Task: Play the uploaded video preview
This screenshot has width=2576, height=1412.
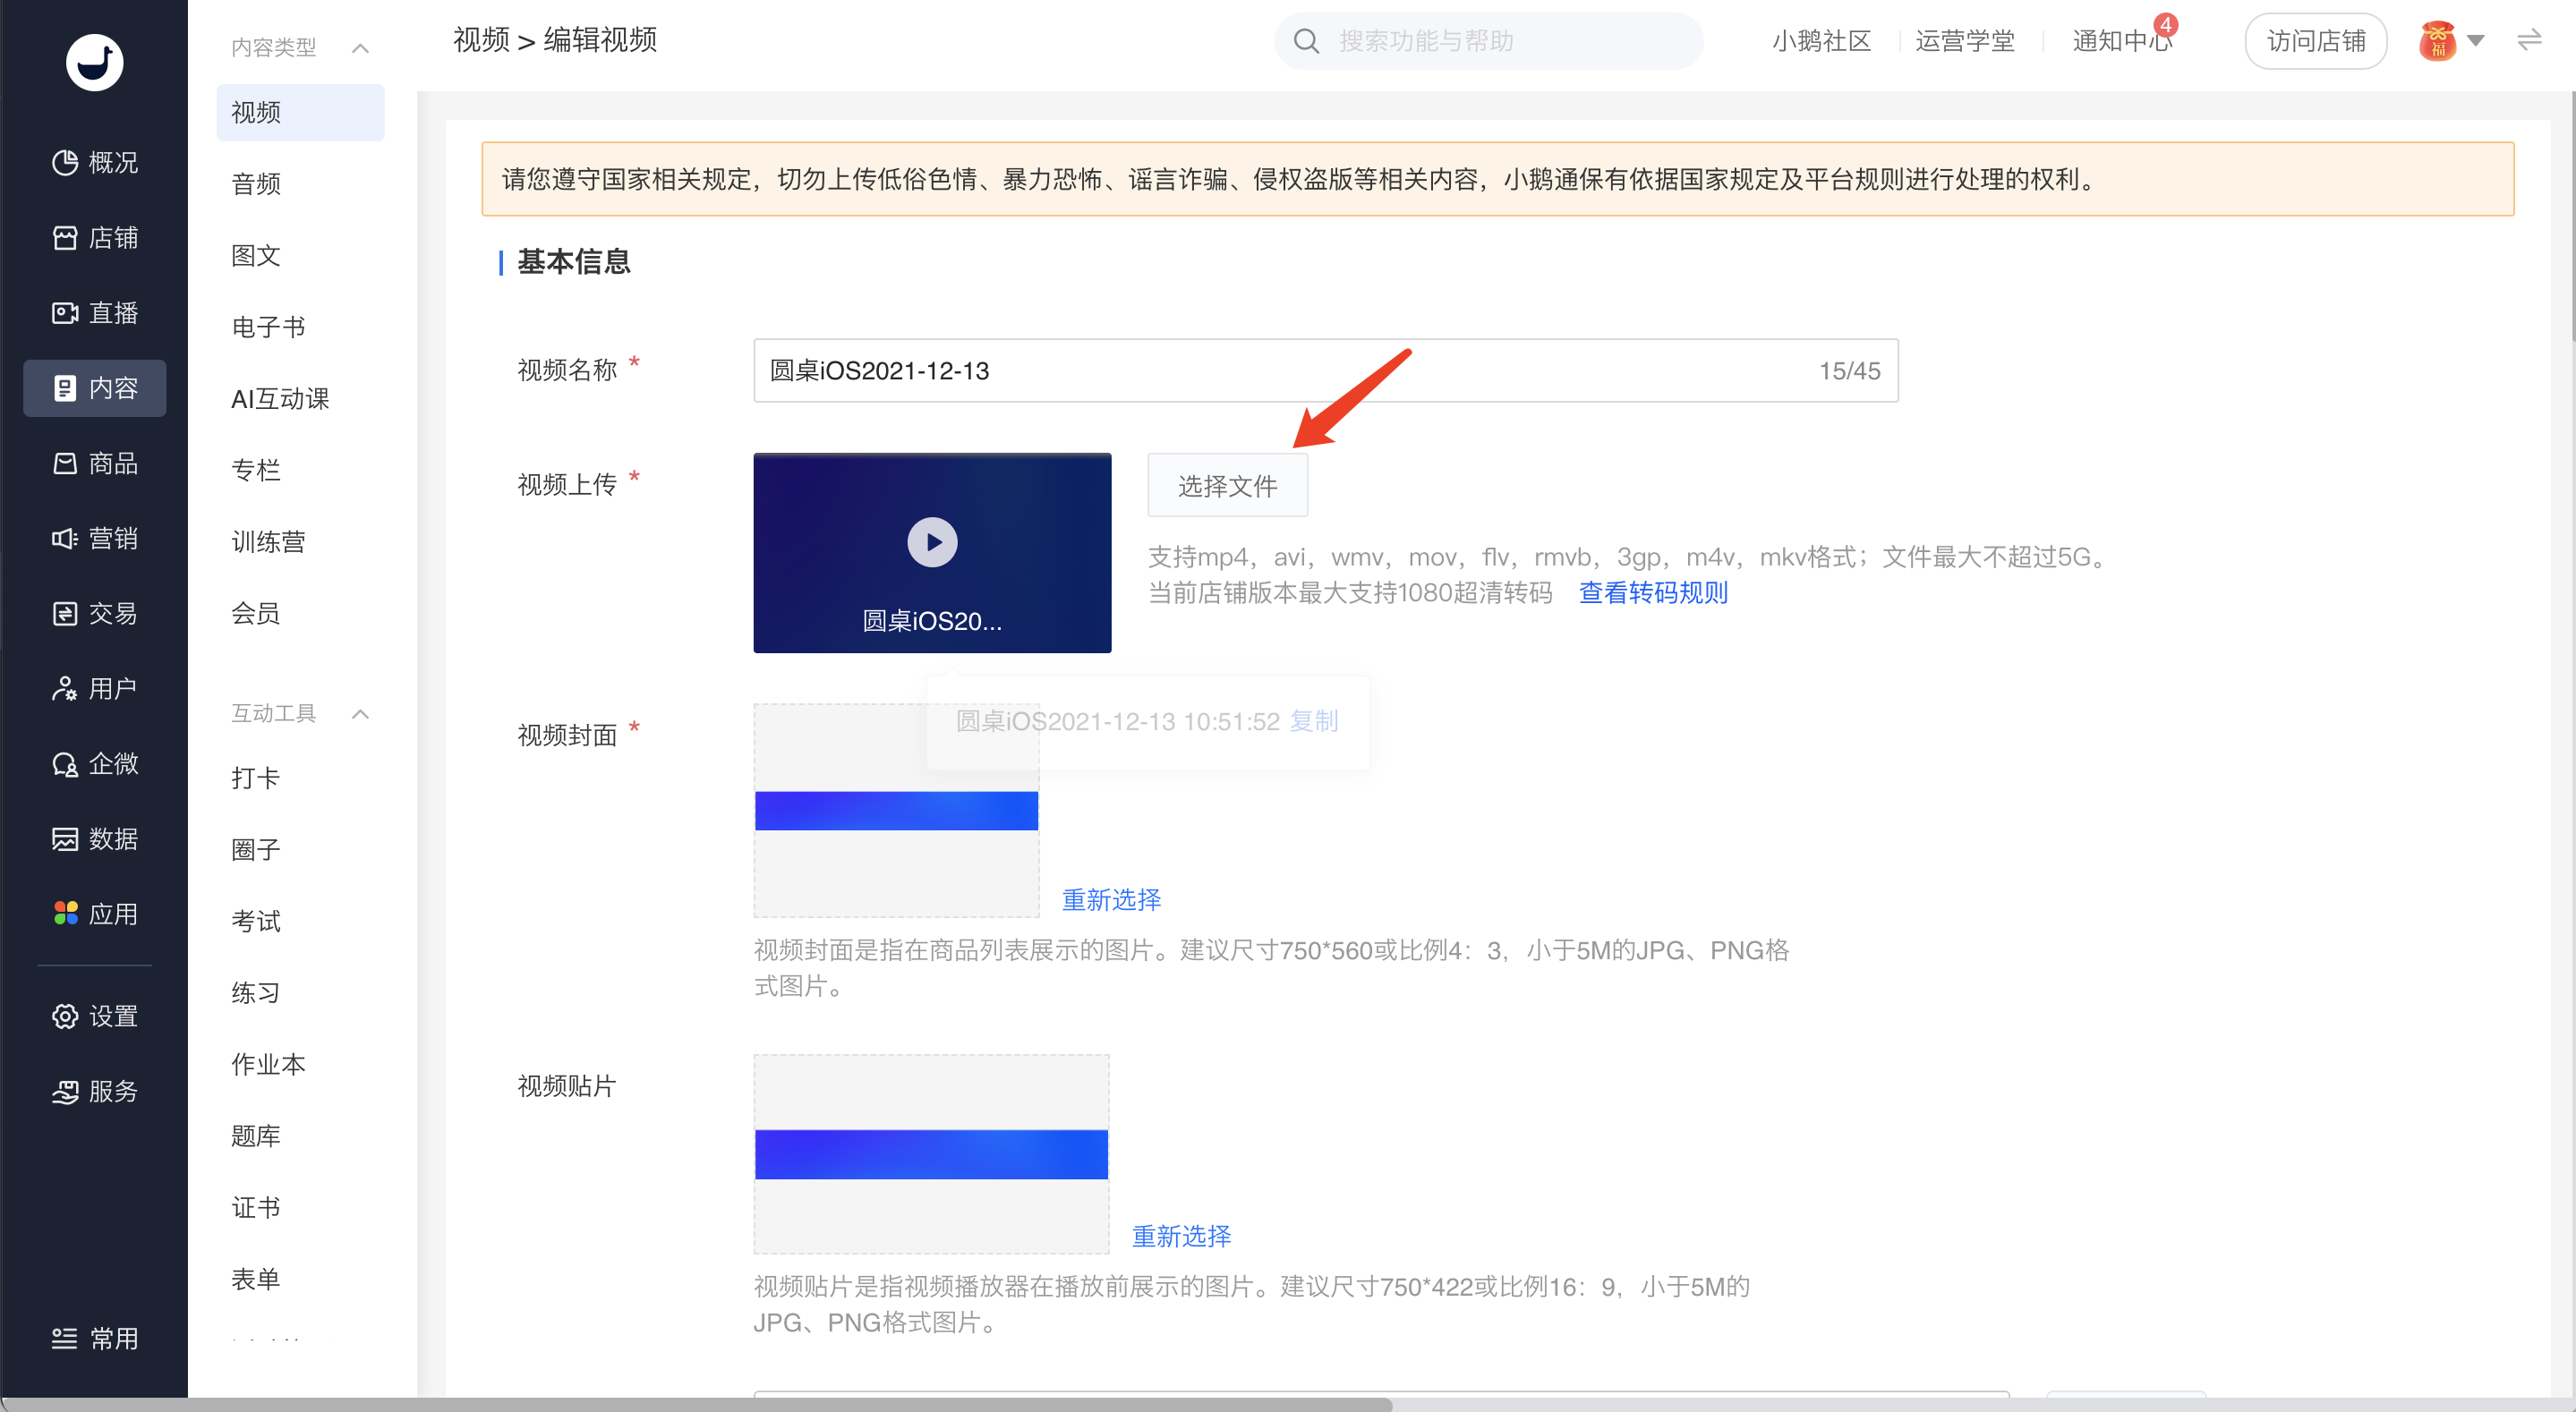Action: [x=932, y=542]
